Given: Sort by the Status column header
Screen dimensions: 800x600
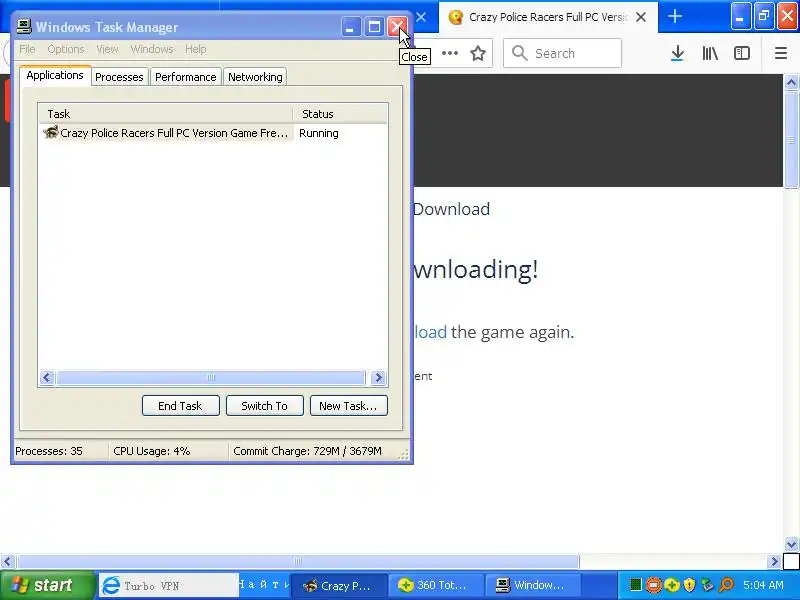Looking at the screenshot, I should (340, 114).
